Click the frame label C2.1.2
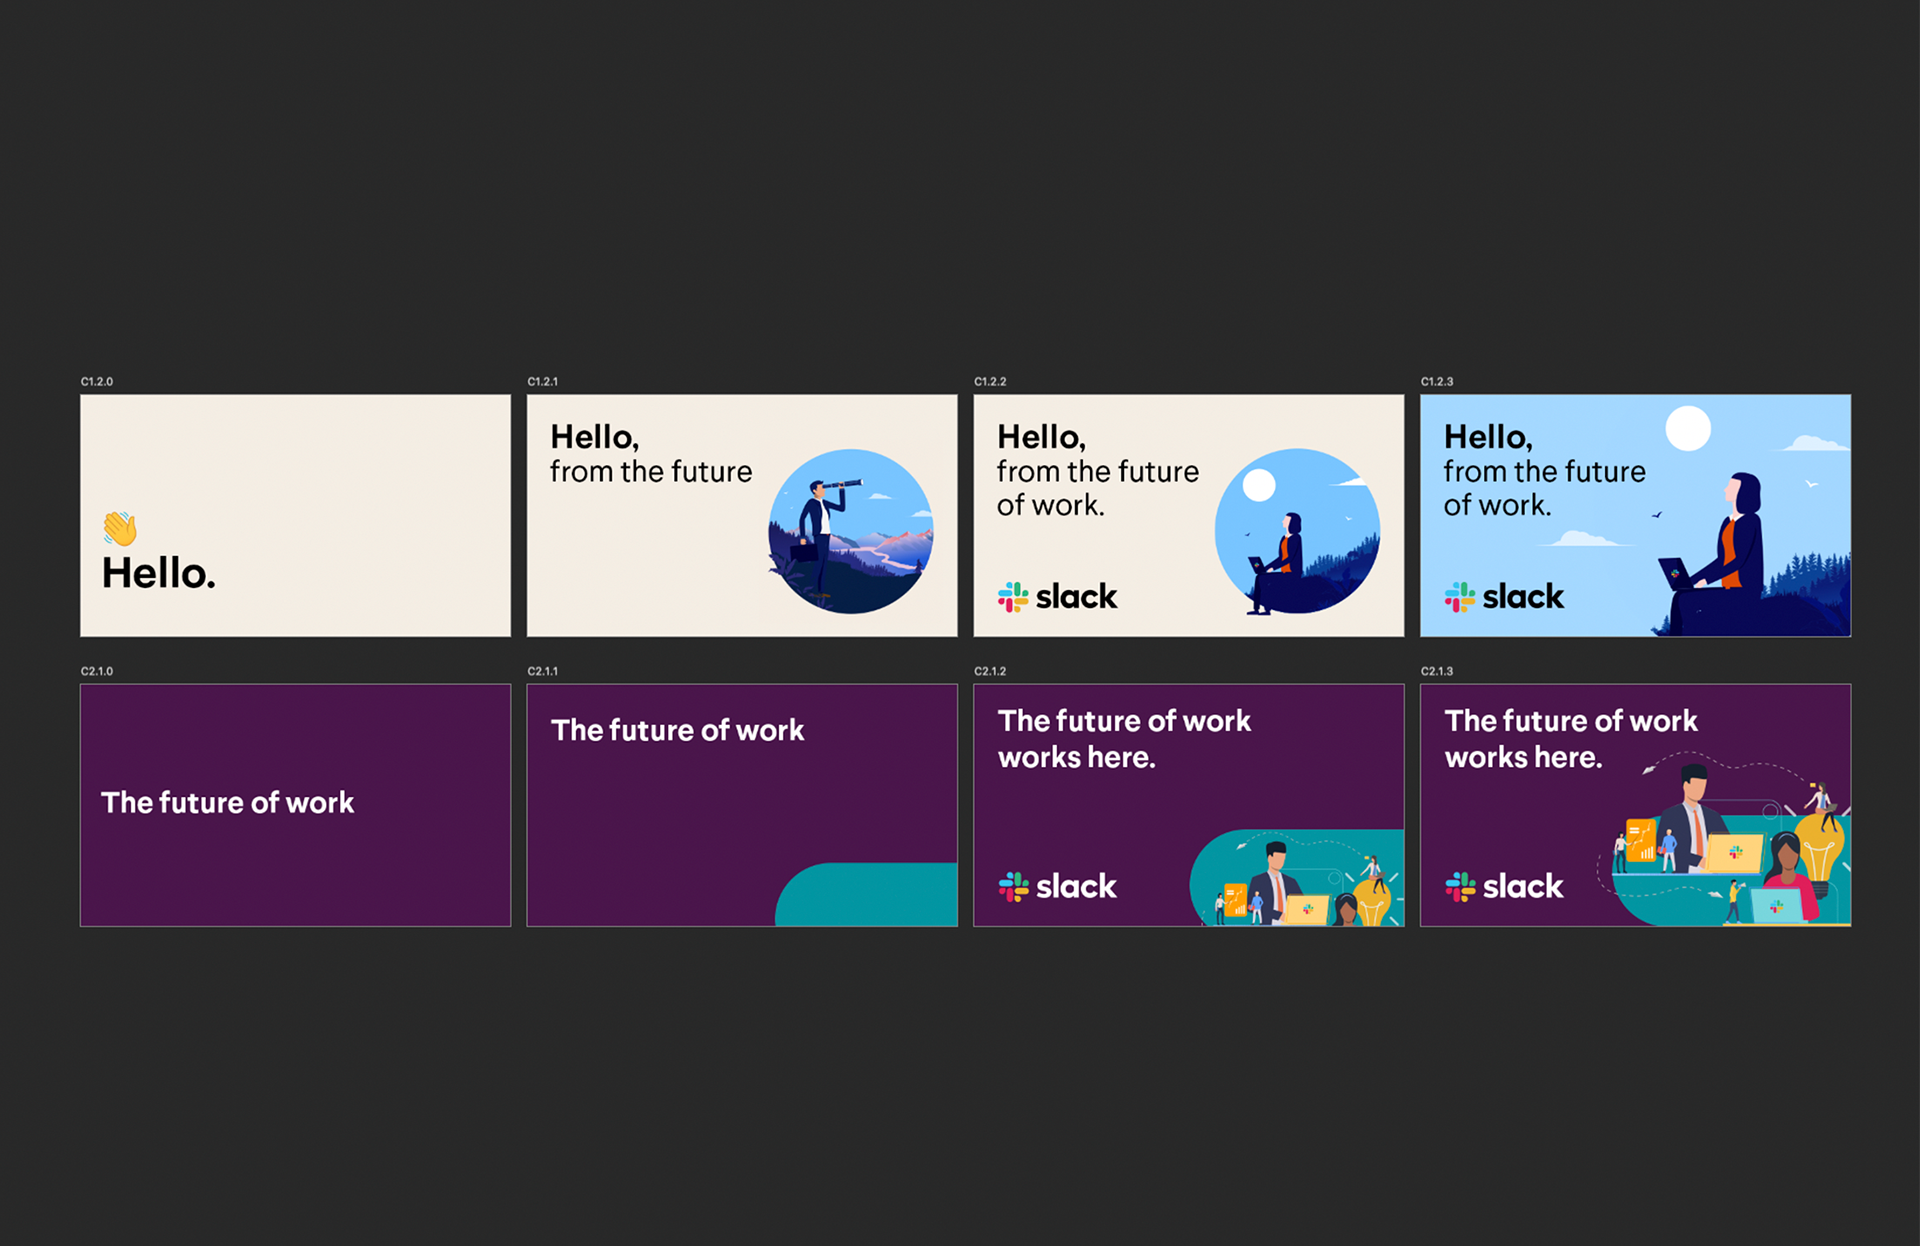The height and width of the screenshot is (1246, 1920). click(x=990, y=671)
